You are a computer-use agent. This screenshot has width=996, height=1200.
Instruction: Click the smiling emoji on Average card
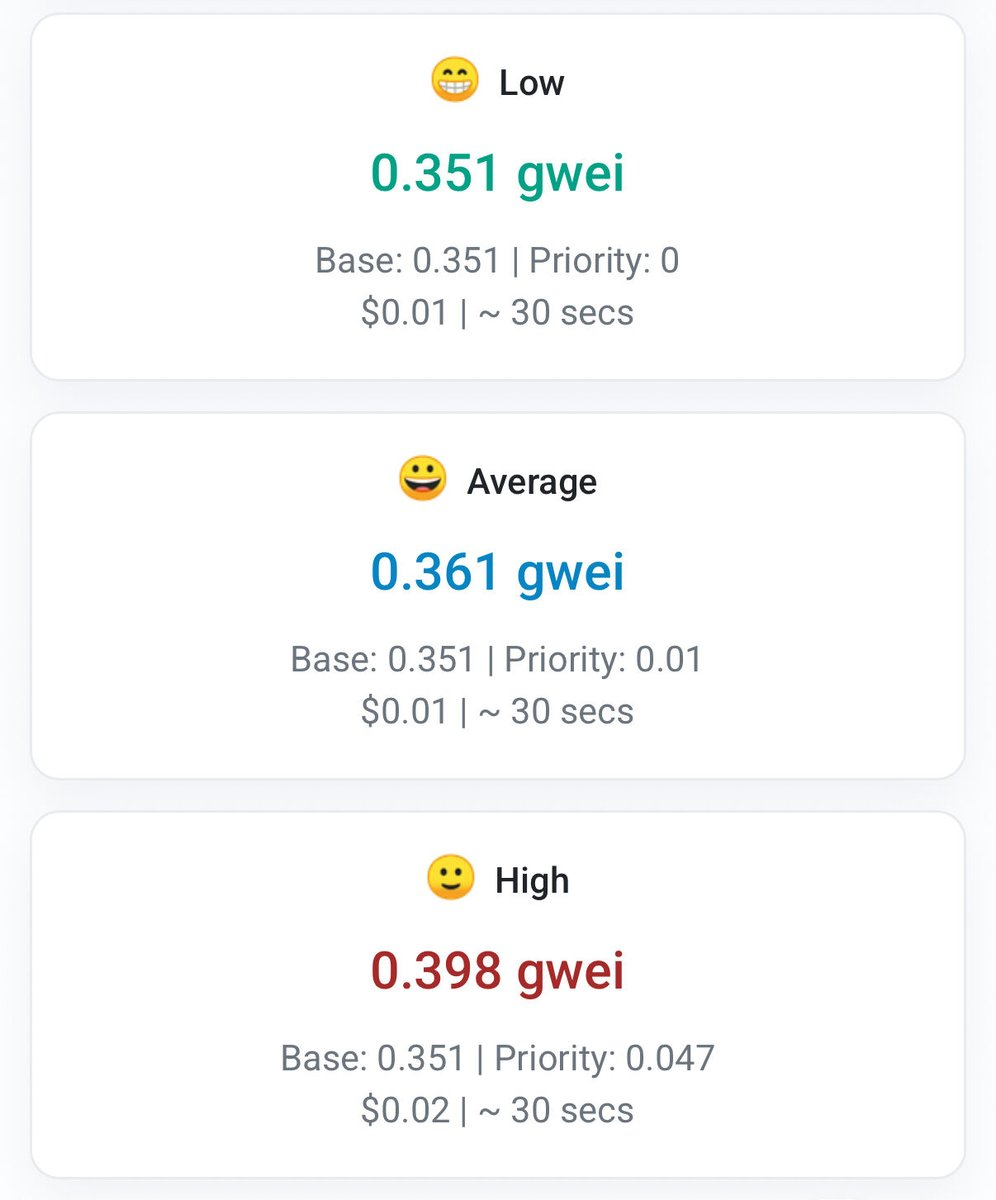[x=421, y=480]
